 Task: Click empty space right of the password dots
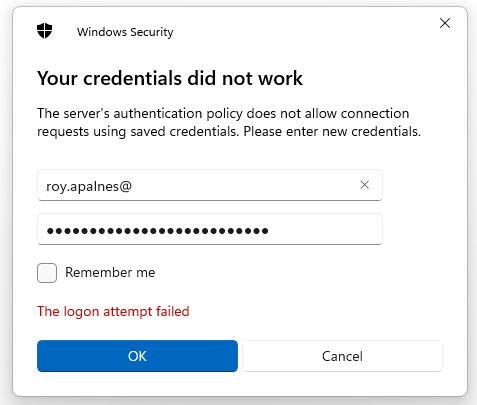point(323,229)
